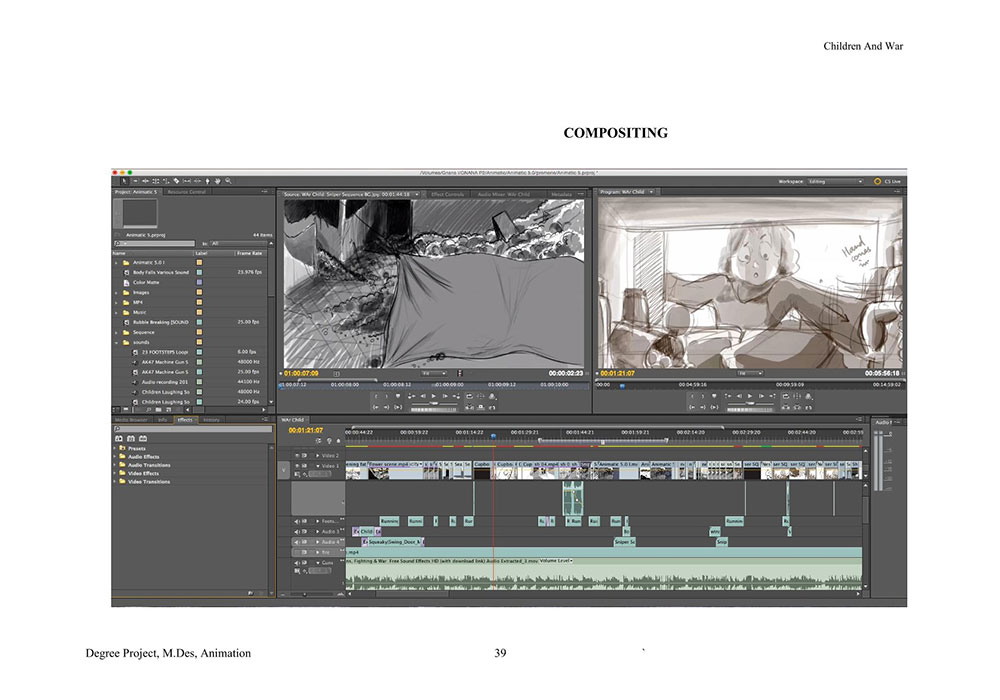1000x700 pixels.
Task: Click the CS Live icon
Action: [x=877, y=181]
